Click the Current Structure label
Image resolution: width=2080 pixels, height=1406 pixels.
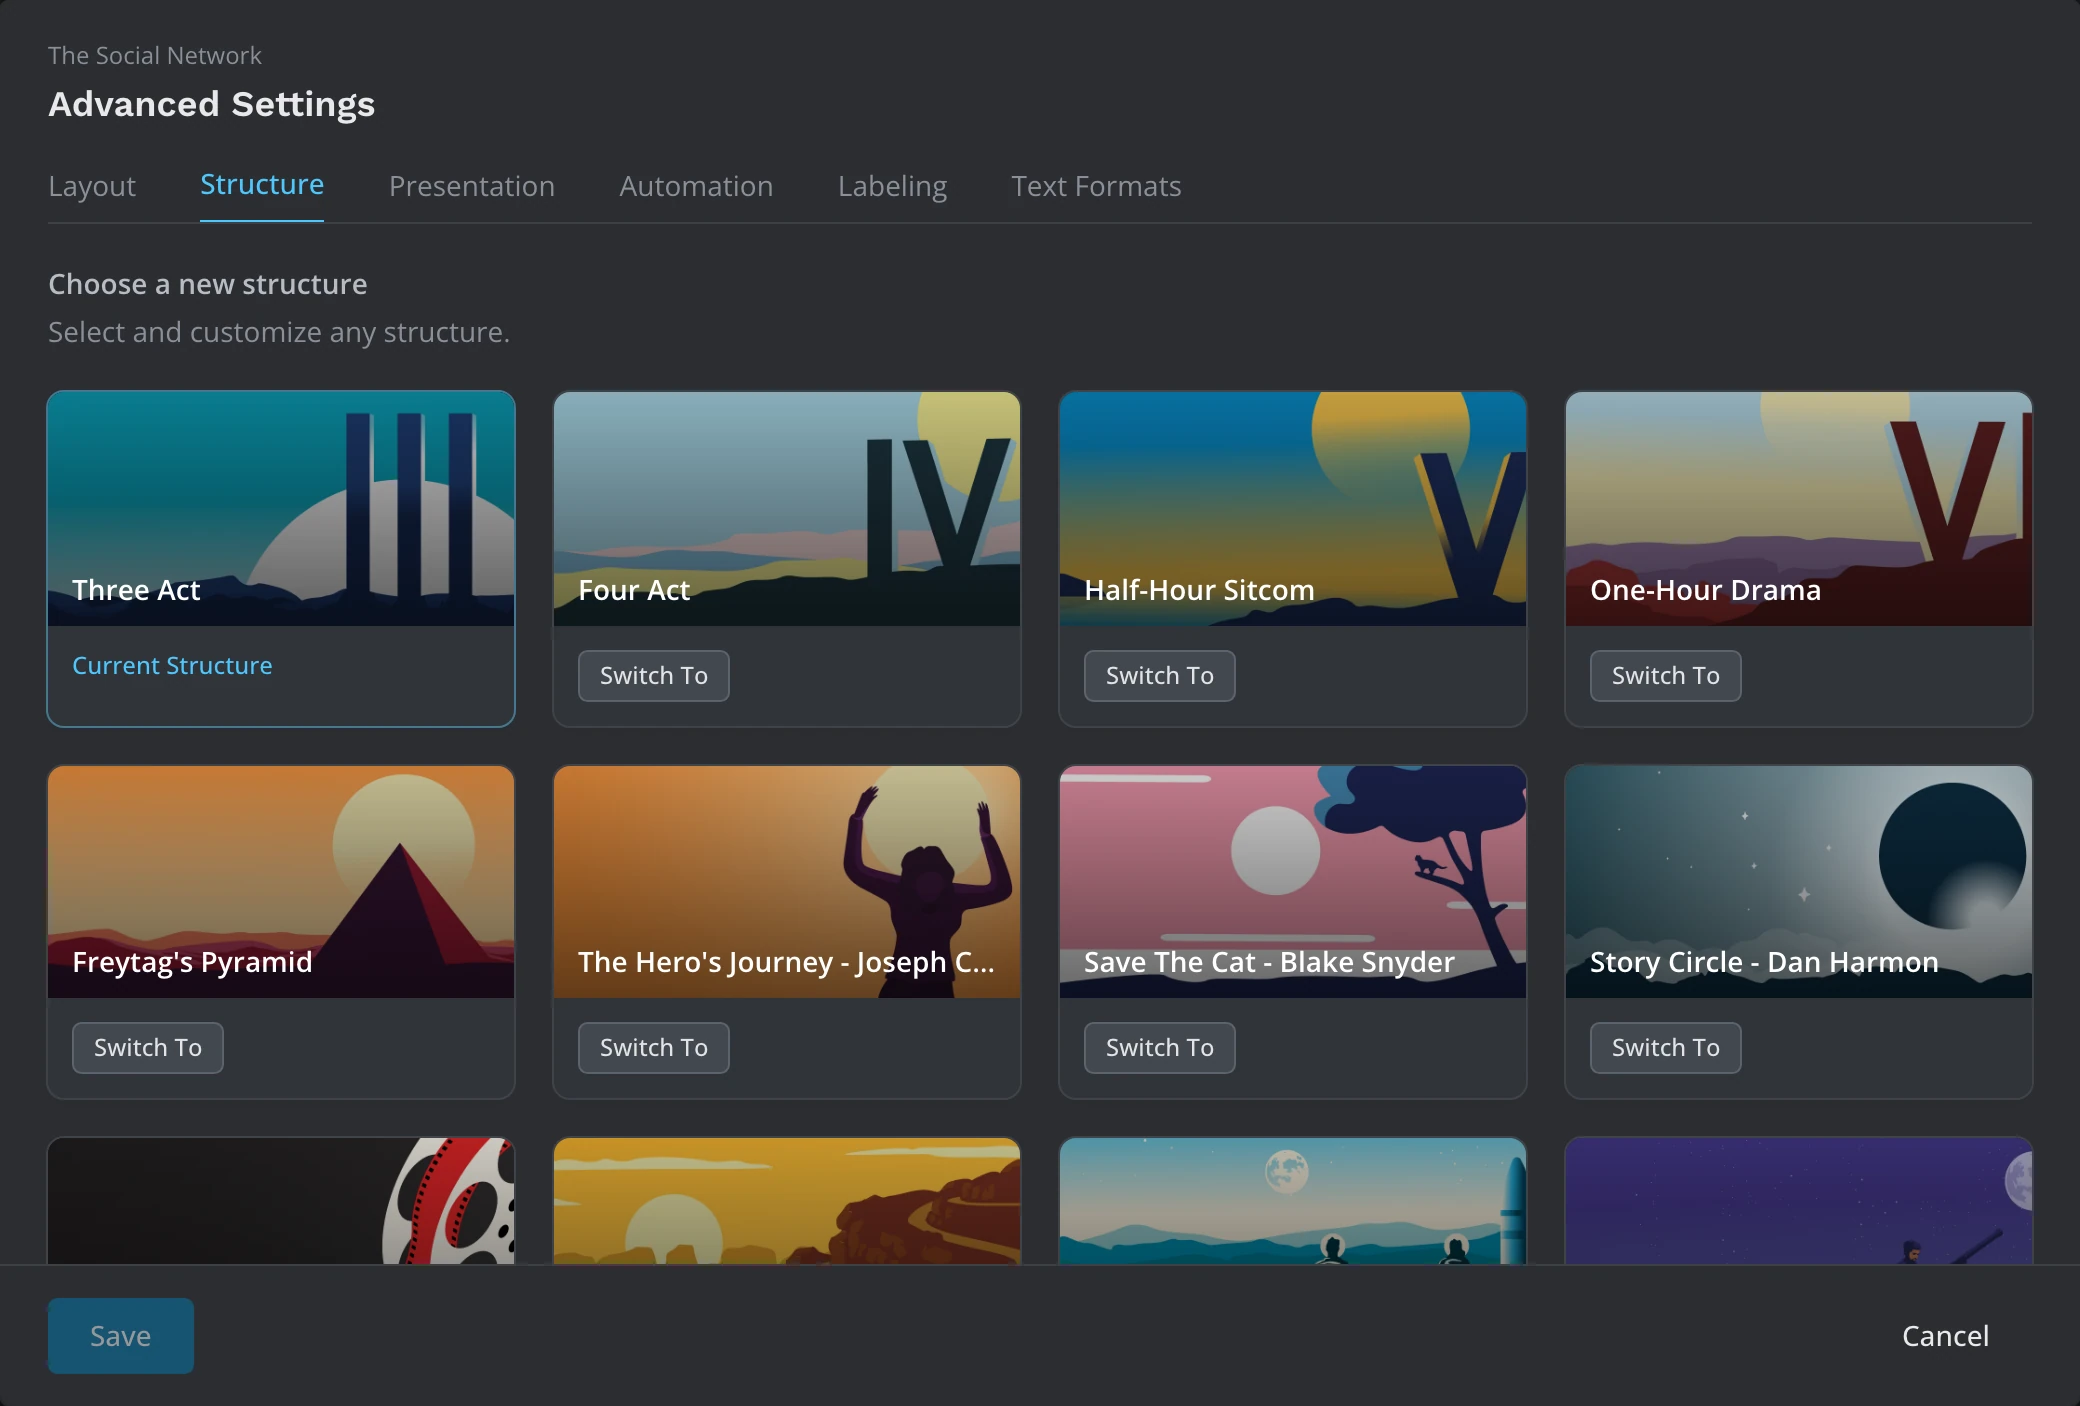[x=172, y=666]
